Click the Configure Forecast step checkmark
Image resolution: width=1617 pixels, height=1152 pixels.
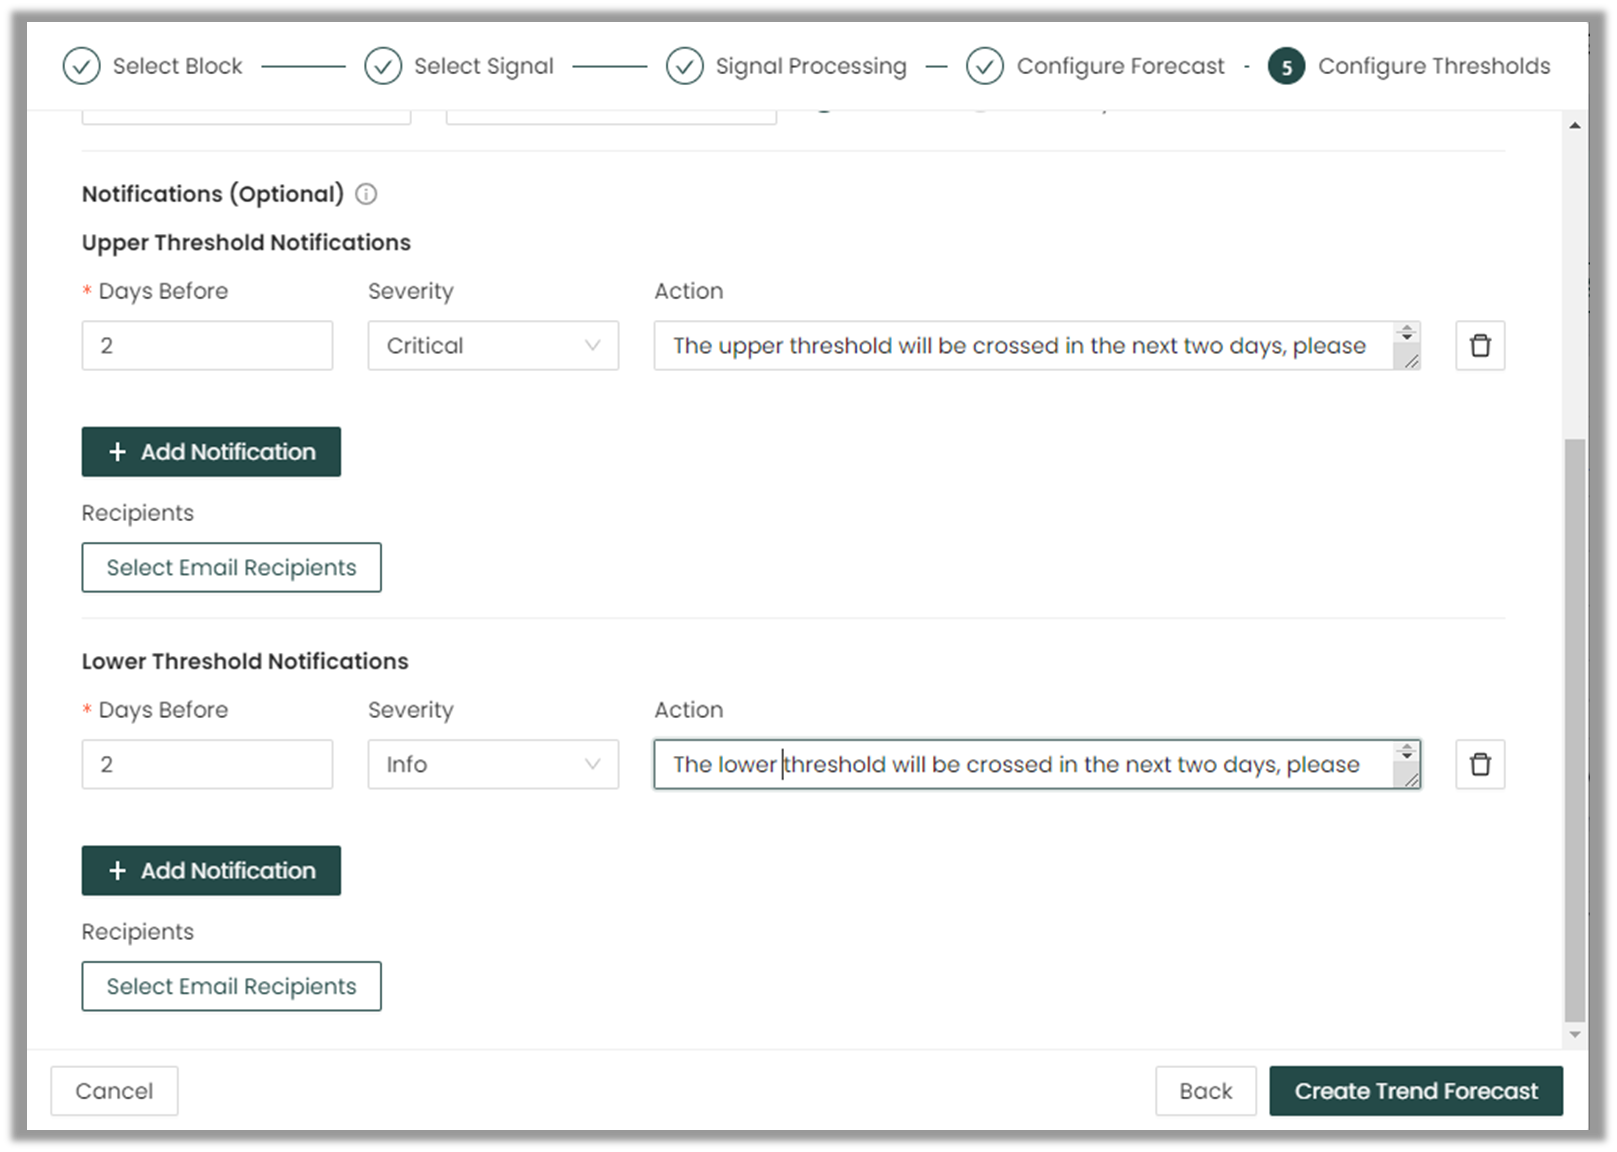pos(985,66)
